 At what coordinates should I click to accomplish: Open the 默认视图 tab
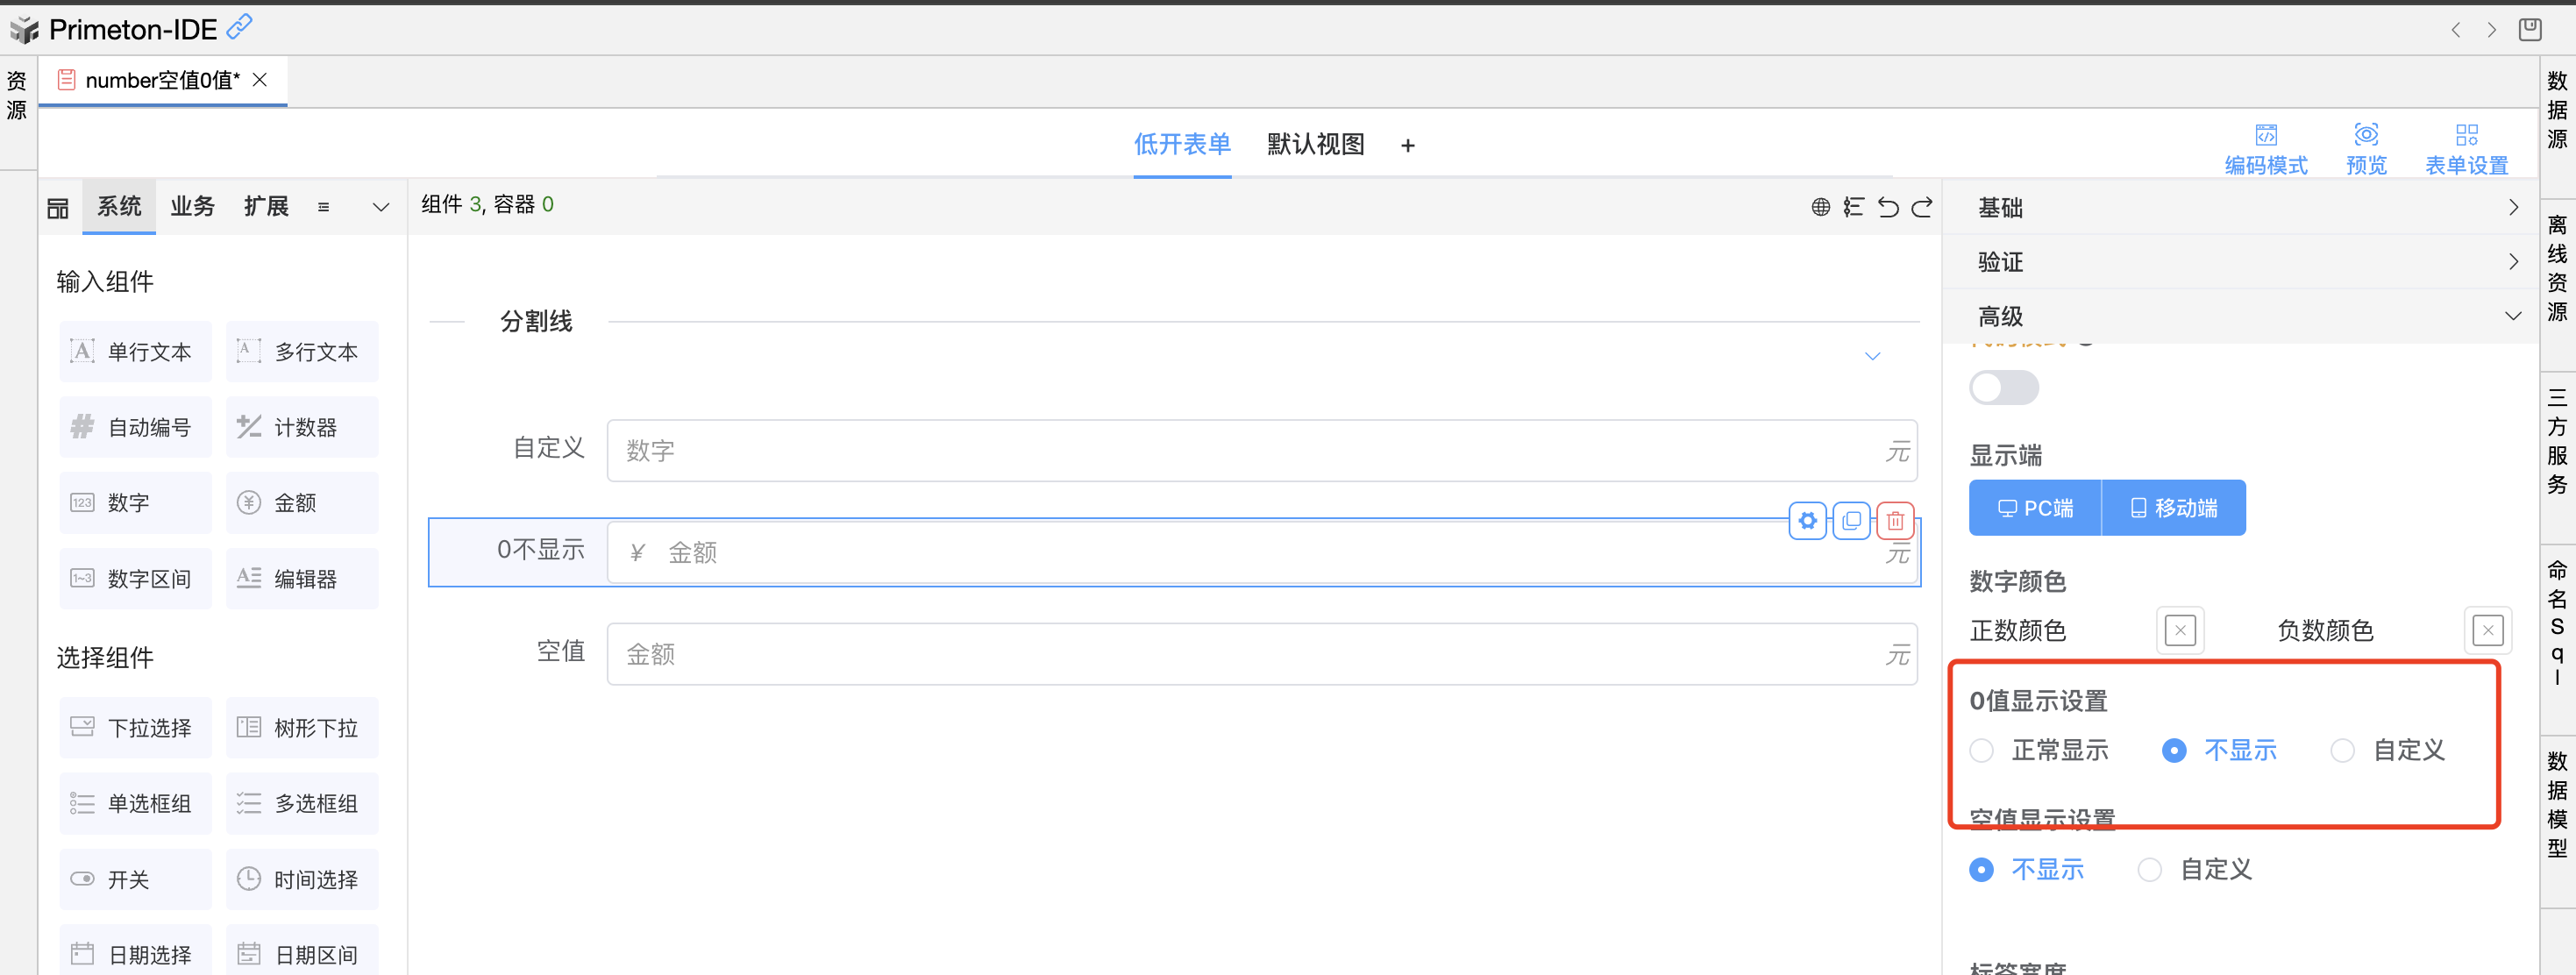(1315, 144)
